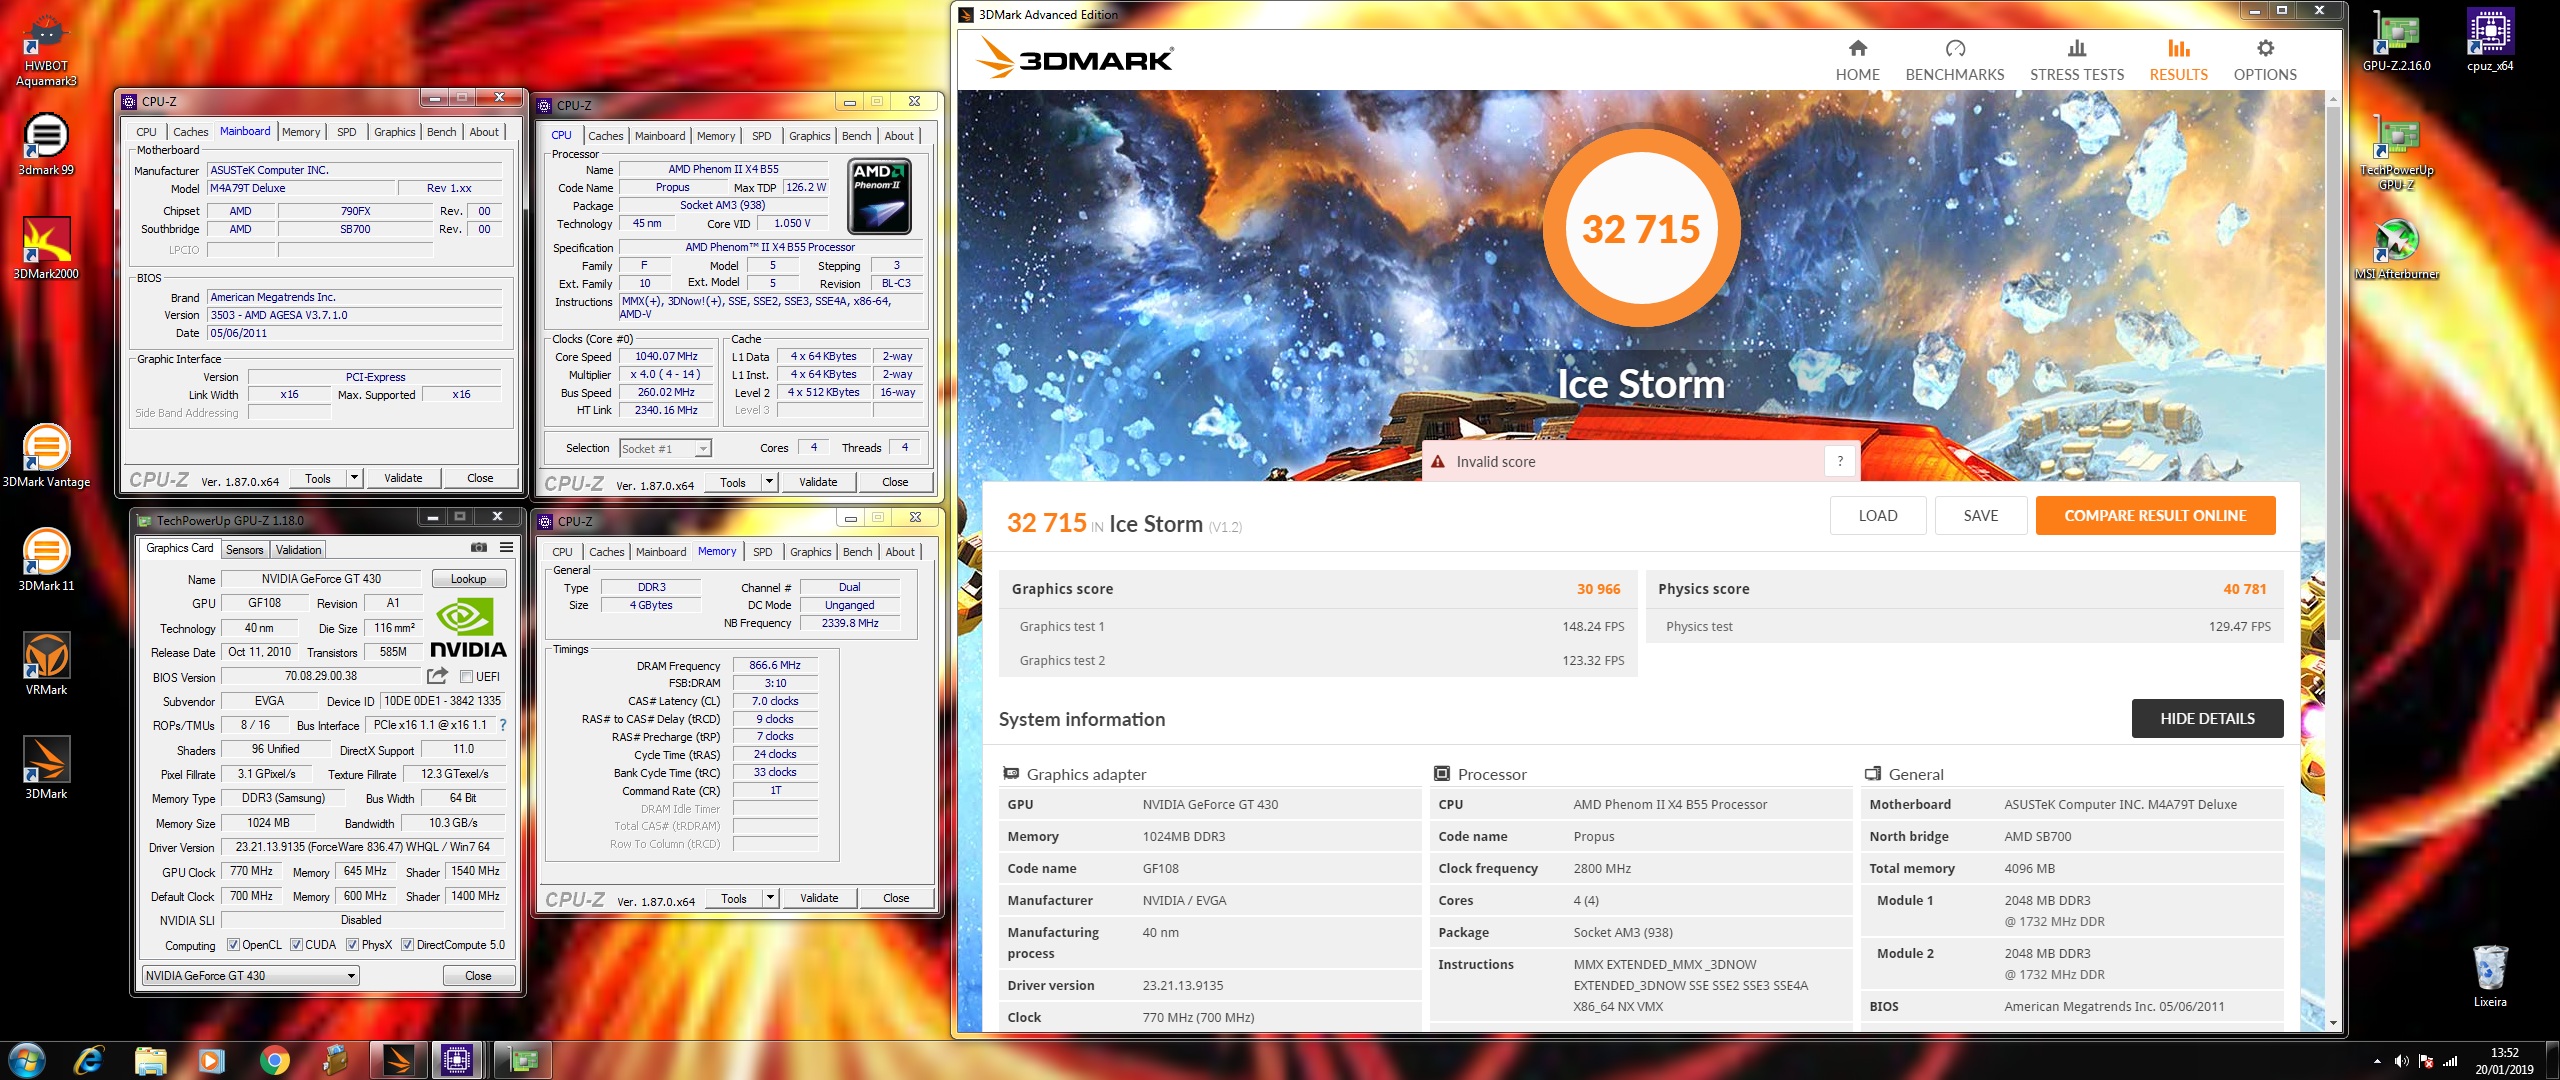The width and height of the screenshot is (2560, 1080).
Task: Launch Internet Explorer from taskbar
Action: 89,1060
